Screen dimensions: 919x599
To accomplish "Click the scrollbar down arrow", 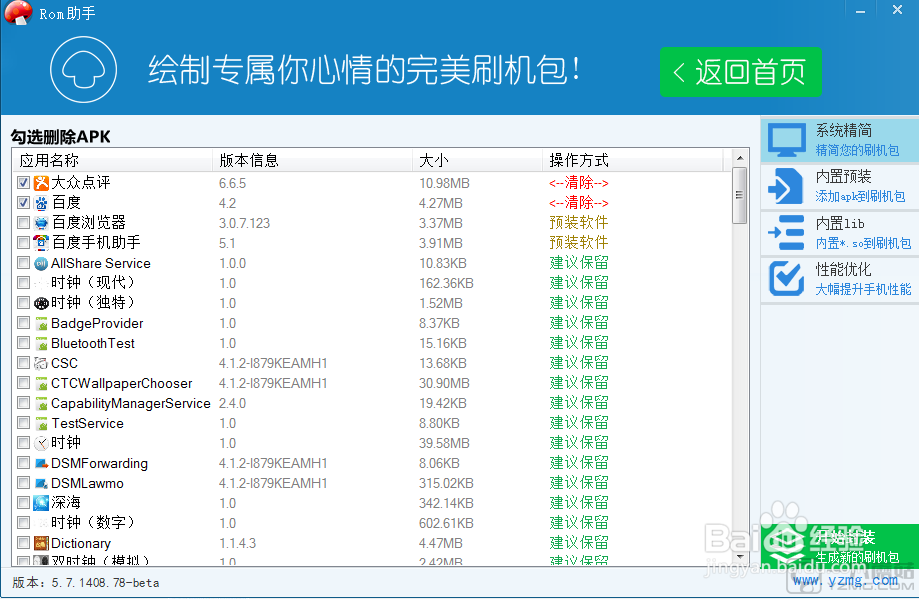I will 740,557.
